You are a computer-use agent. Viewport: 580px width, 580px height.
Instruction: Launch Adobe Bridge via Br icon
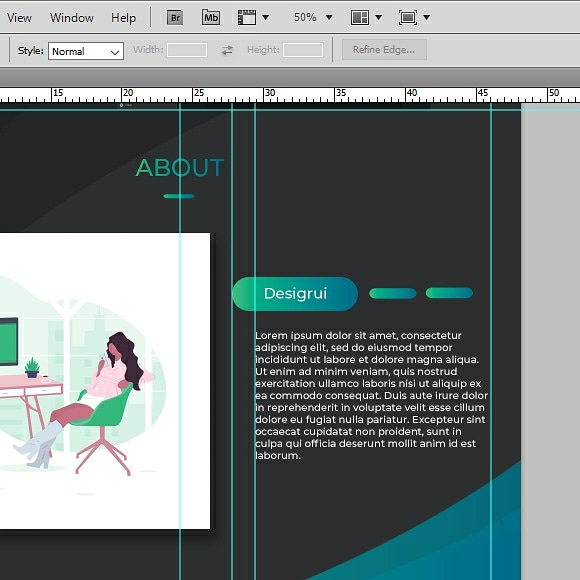pyautogui.click(x=175, y=17)
